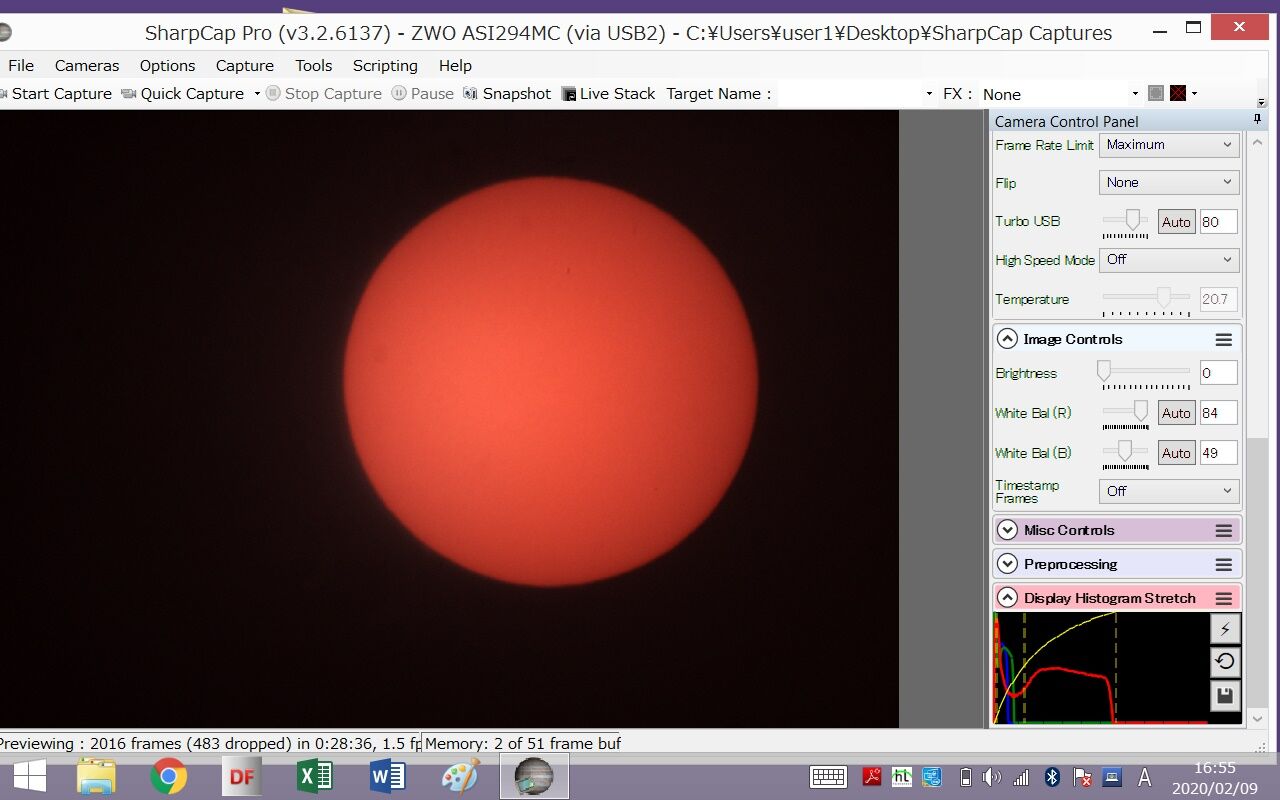
Task: Click the network signal tray icon
Action: (1021, 777)
